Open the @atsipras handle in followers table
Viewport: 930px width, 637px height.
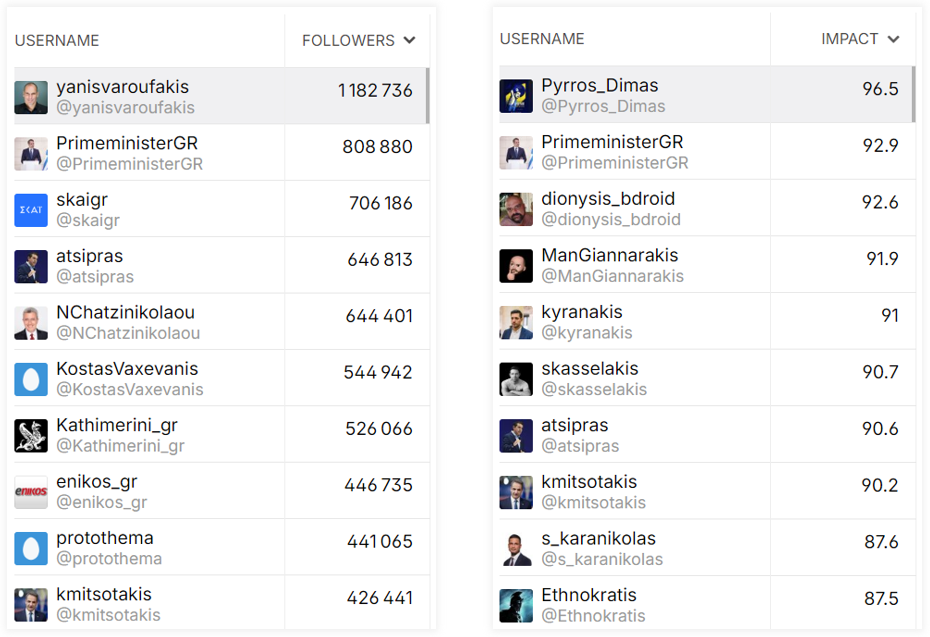click(95, 277)
